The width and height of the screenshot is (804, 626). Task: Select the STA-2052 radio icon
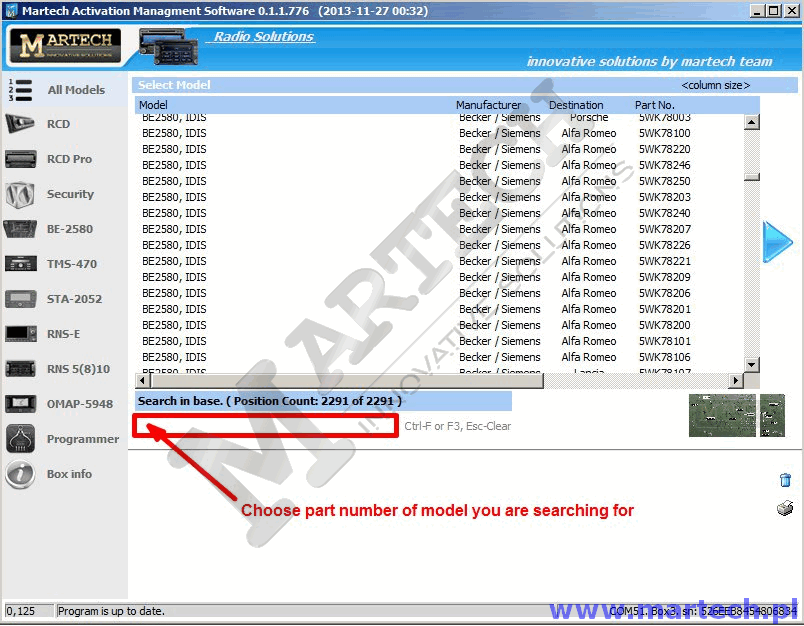click(21, 299)
